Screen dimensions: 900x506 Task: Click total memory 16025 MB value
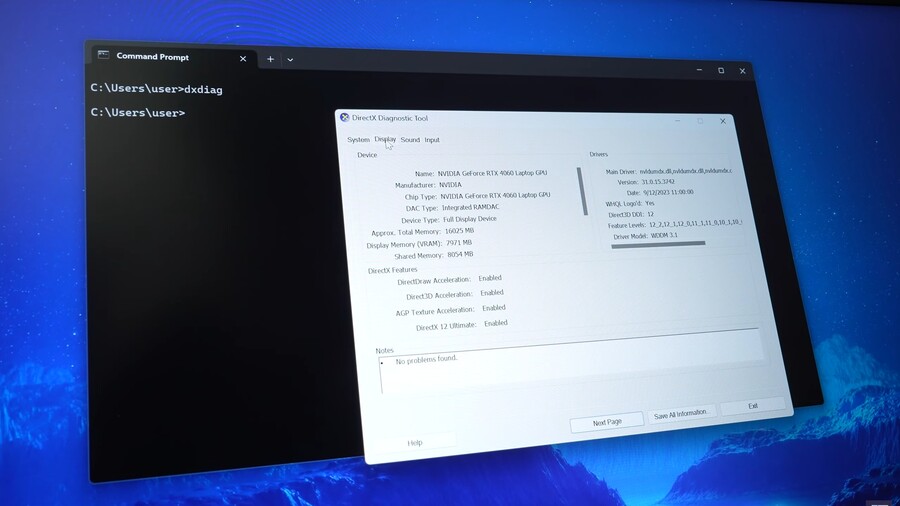[459, 231]
